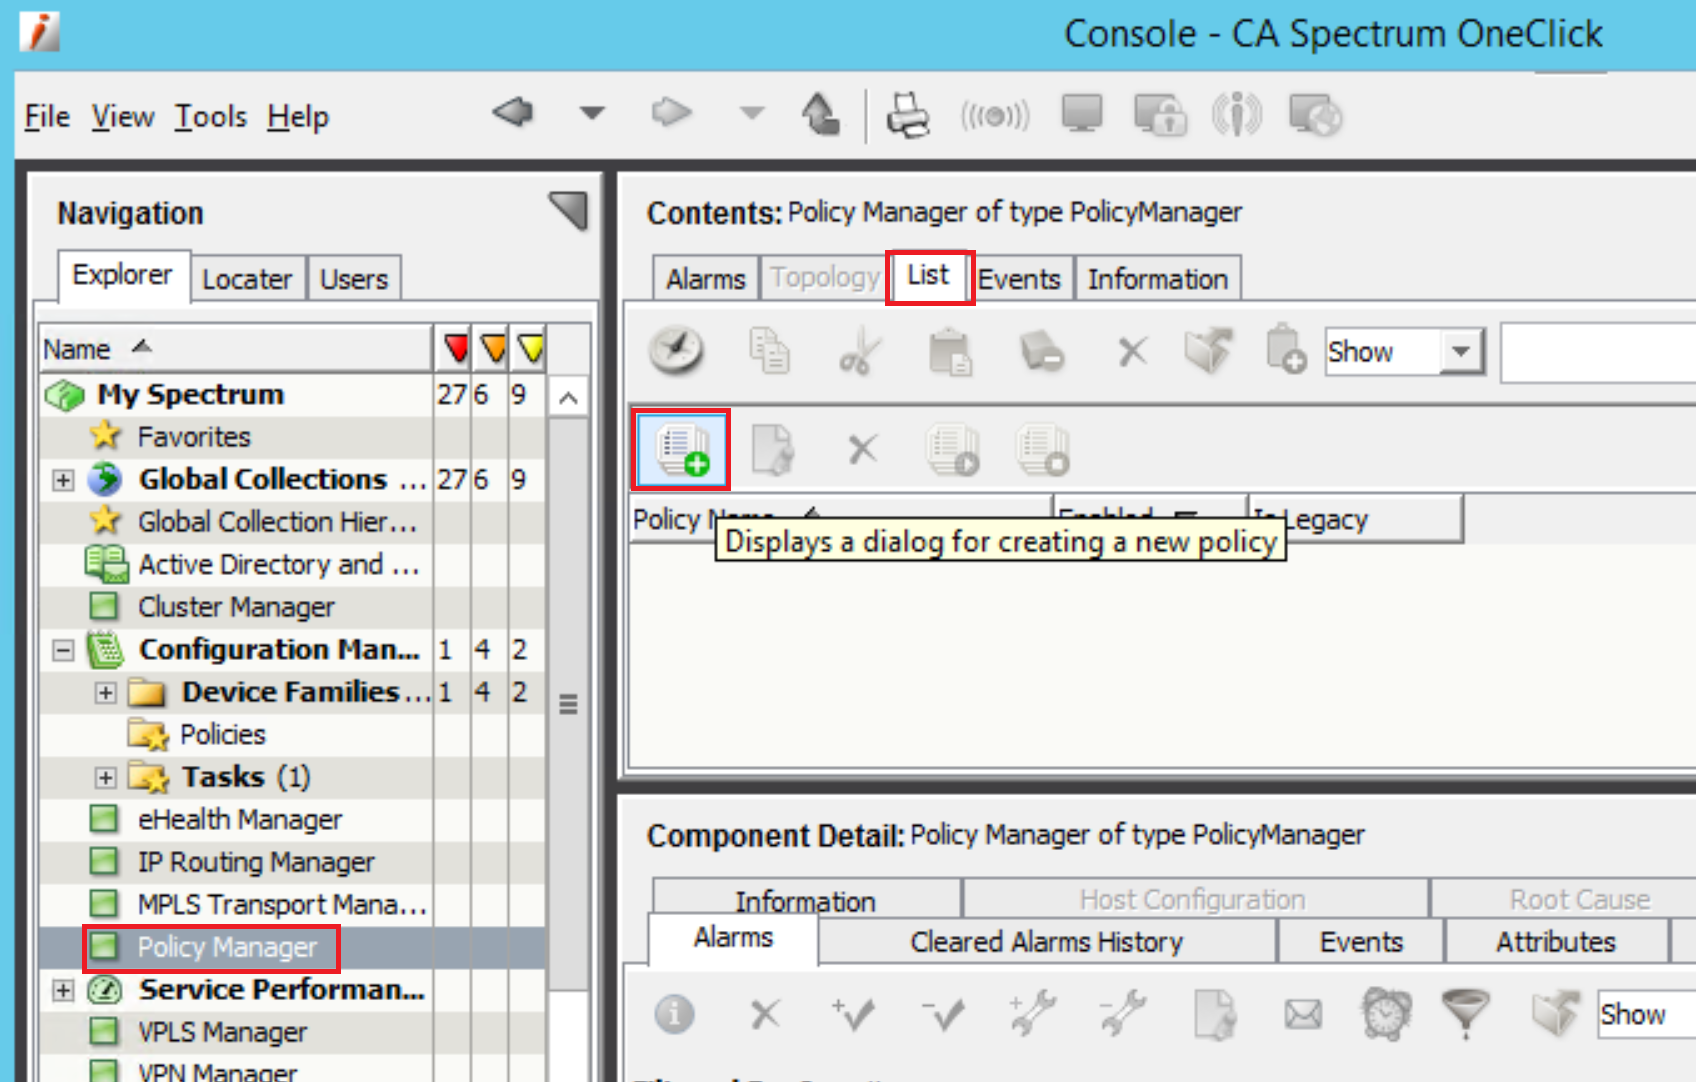Switch to the Explorer tab

click(x=123, y=275)
